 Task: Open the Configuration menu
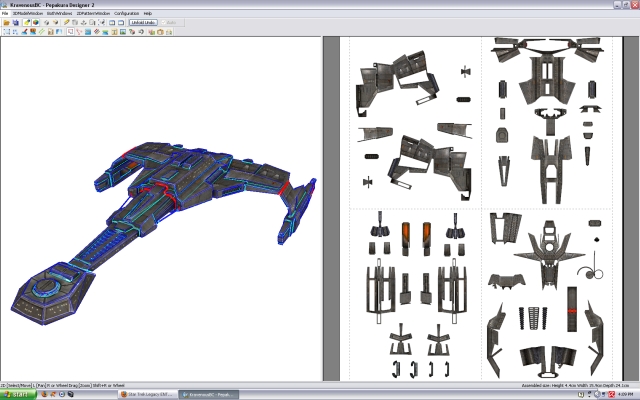(127, 13)
